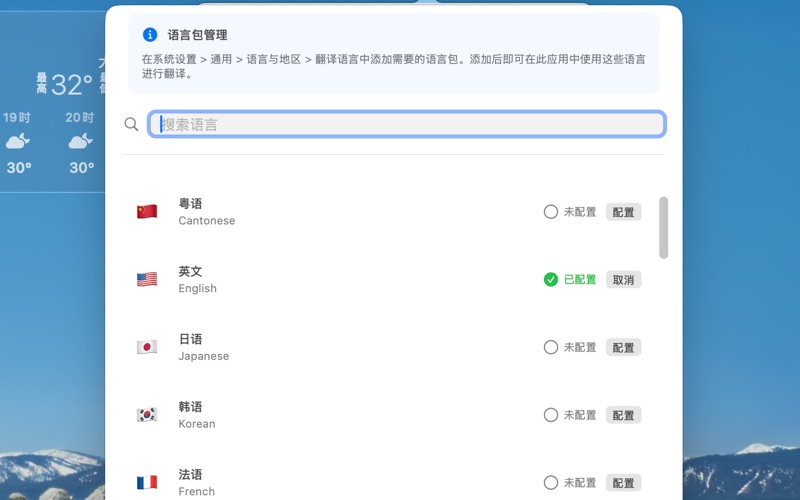Click the blue info icon beside 语言包管理

[x=150, y=35]
